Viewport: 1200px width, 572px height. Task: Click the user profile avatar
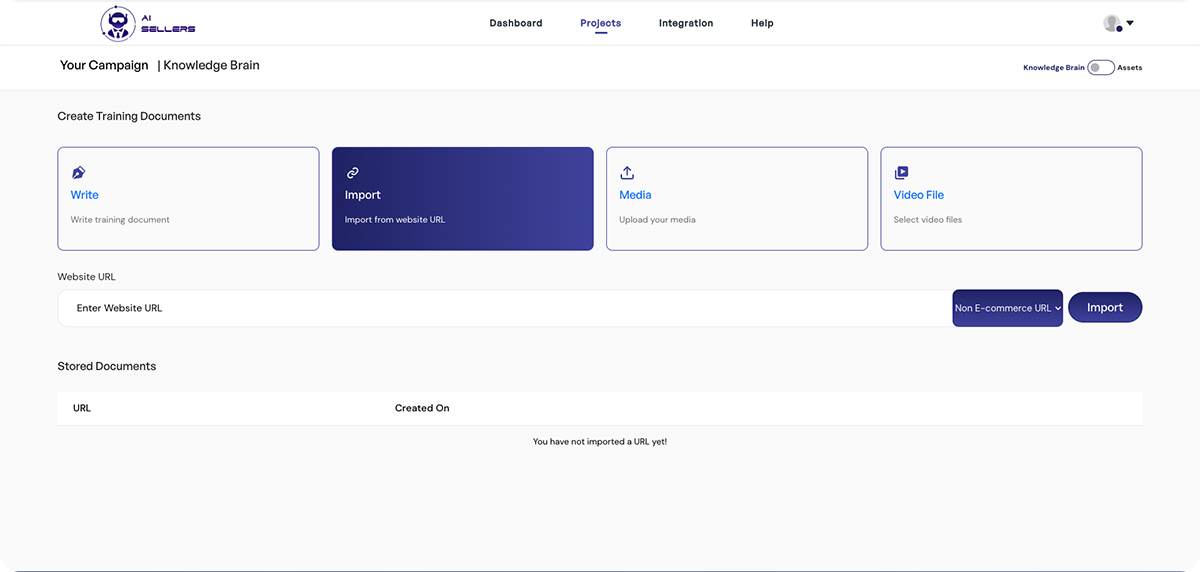coord(1111,23)
